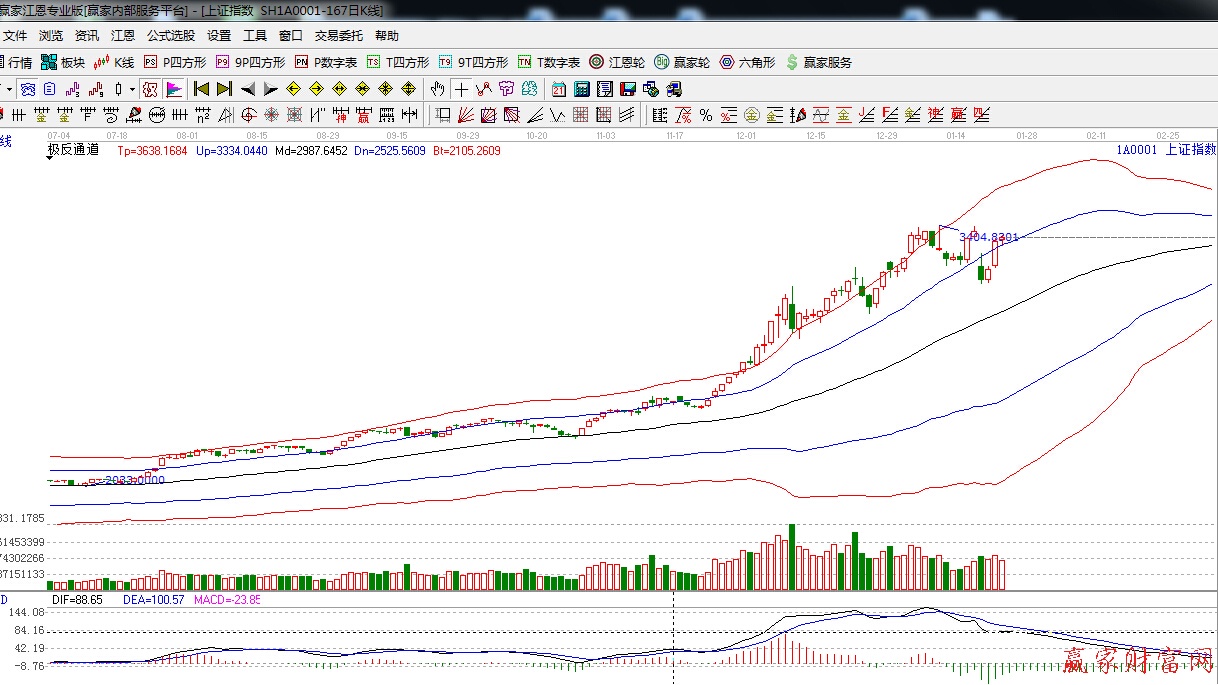1218x685 pixels.
Task: Expand the candlestick type dropdown arrow
Action: [x=133, y=89]
